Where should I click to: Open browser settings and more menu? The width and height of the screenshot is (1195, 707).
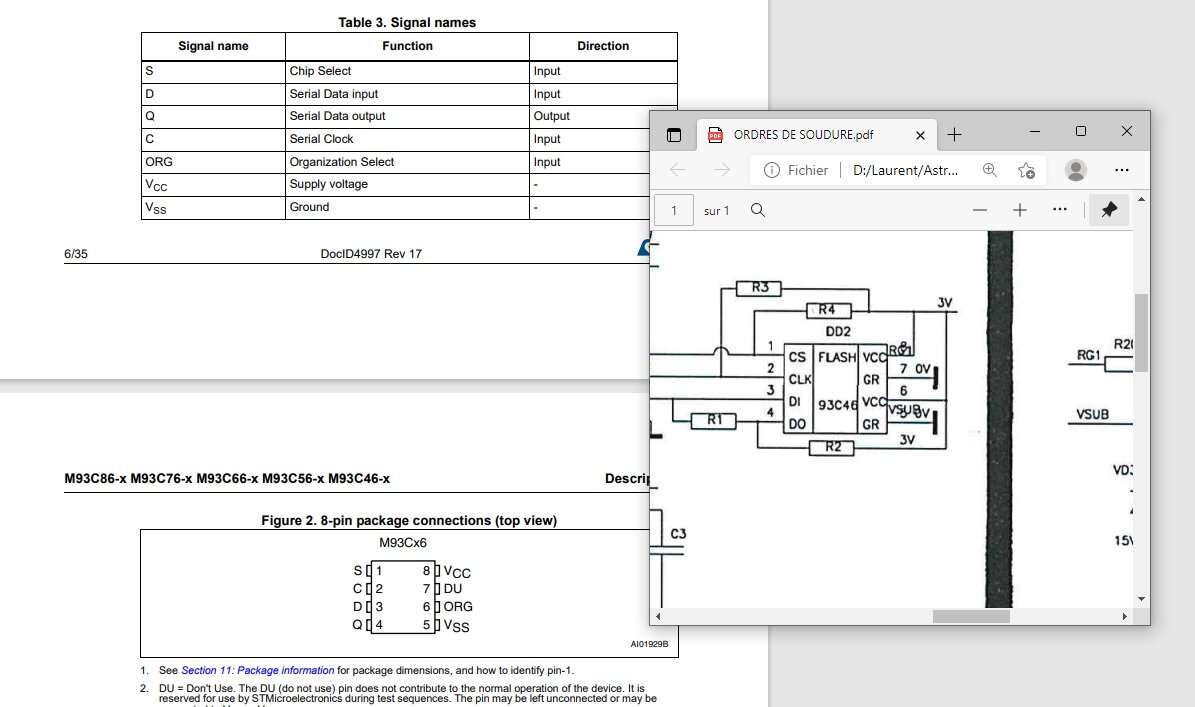tap(1121, 170)
